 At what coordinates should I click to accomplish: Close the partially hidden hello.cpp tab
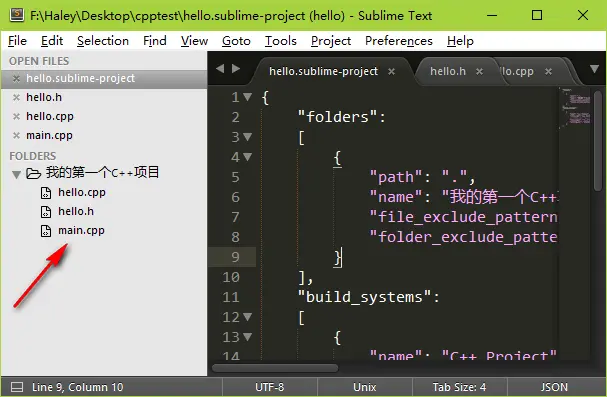[548, 71]
